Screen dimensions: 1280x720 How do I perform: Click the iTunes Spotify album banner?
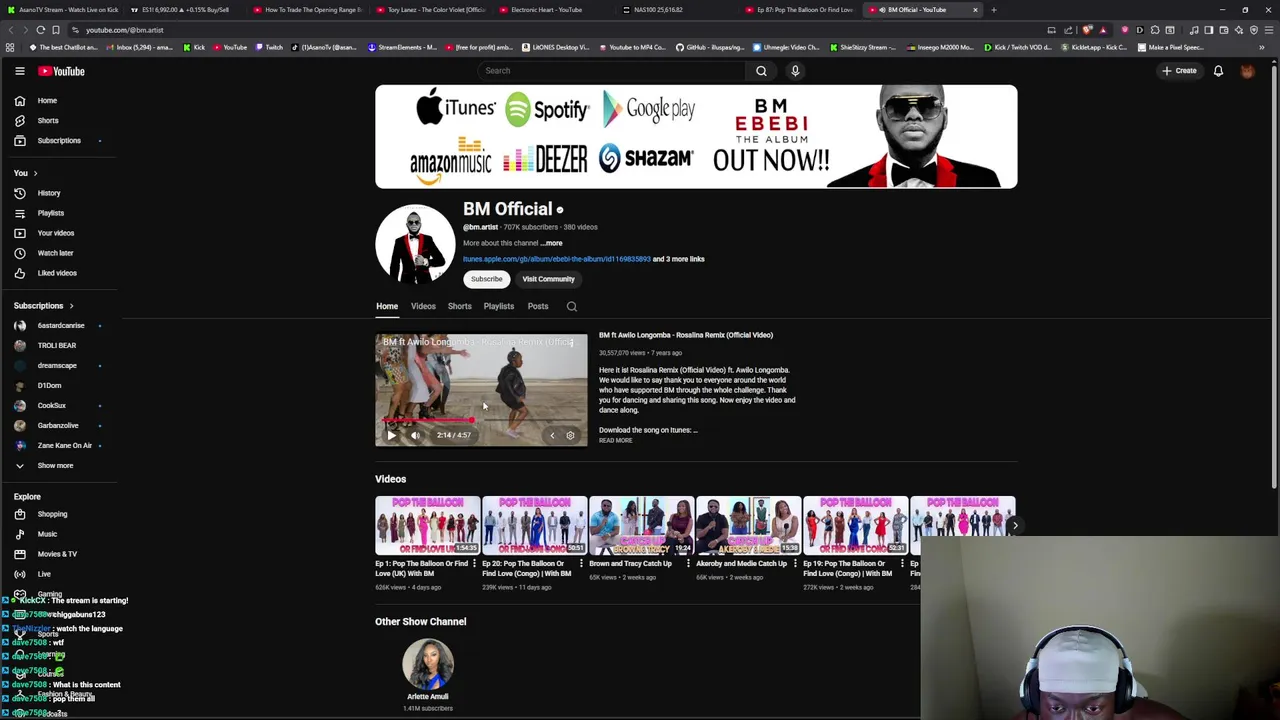tap(696, 137)
